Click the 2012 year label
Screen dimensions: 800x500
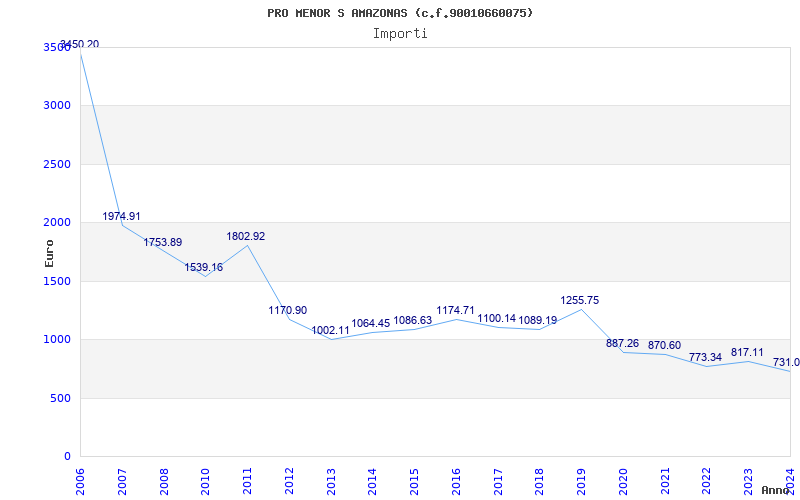(x=289, y=481)
